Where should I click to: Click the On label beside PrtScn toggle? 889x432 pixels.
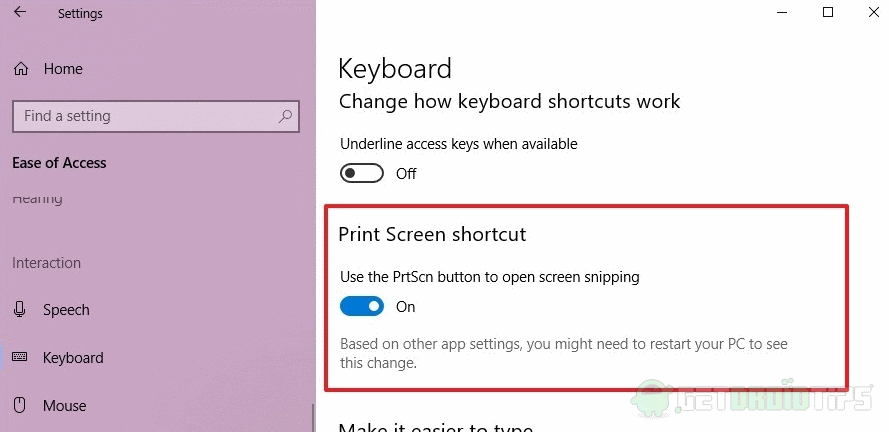[405, 307]
